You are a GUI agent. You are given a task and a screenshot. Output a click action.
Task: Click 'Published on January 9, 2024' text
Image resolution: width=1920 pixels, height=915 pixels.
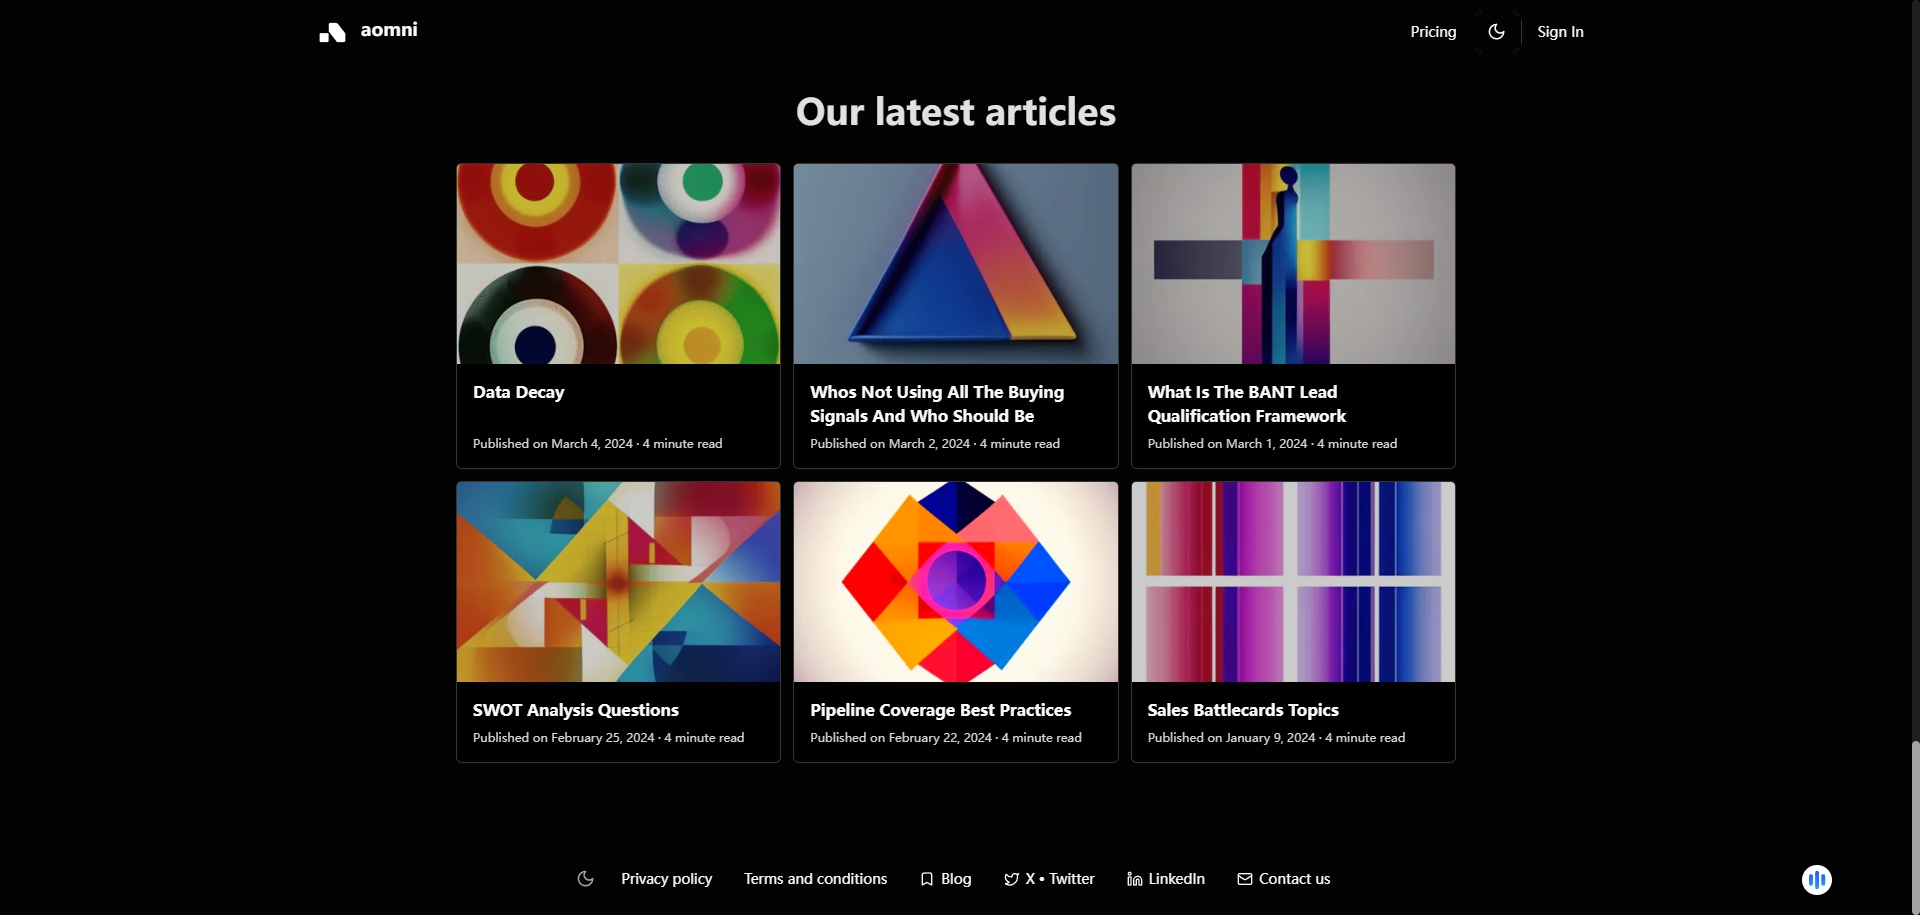[1231, 738]
